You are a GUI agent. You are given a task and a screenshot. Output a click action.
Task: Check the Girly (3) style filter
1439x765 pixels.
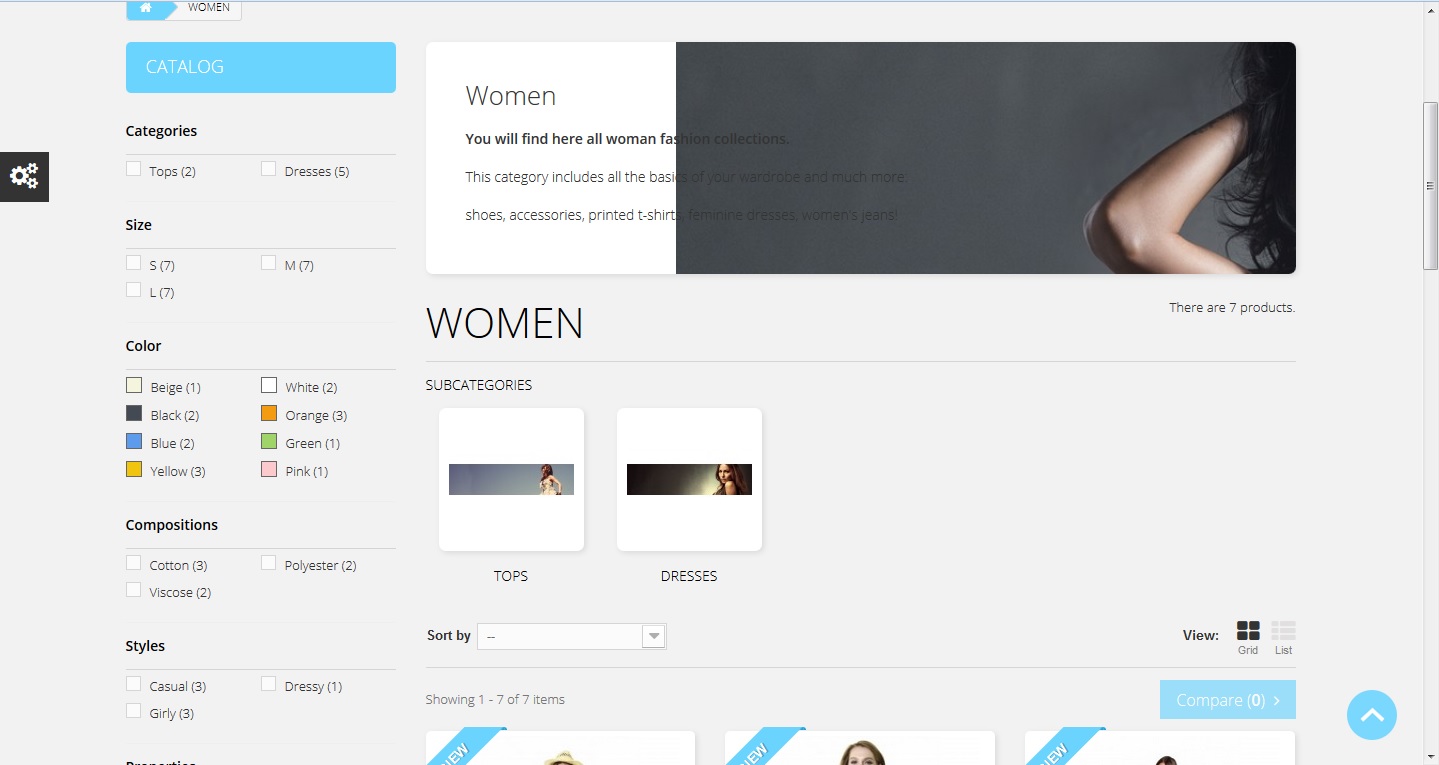134,711
